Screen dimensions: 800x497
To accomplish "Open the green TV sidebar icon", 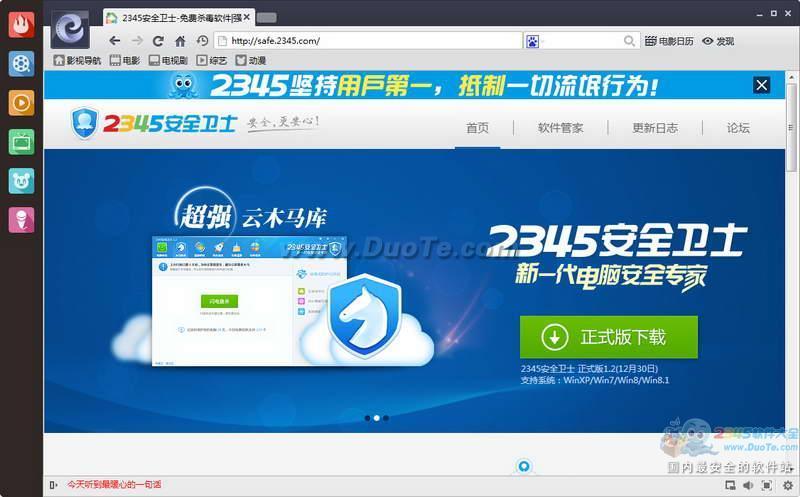I will click(21, 142).
